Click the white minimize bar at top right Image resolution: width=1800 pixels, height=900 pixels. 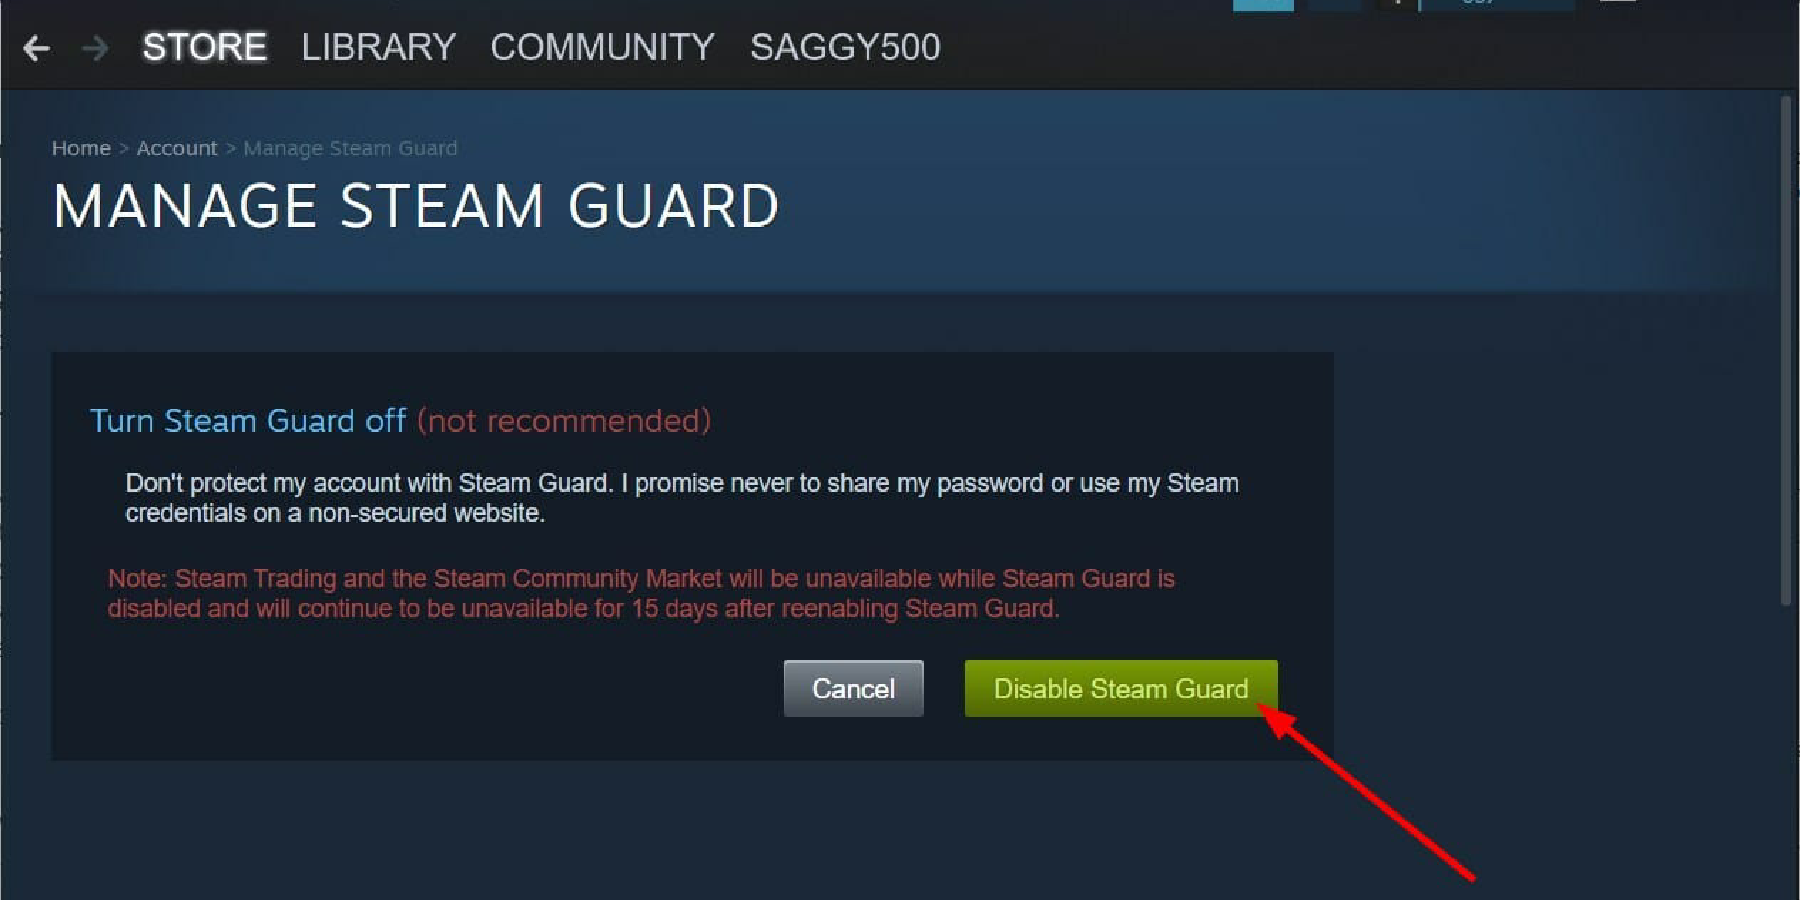click(1618, 2)
